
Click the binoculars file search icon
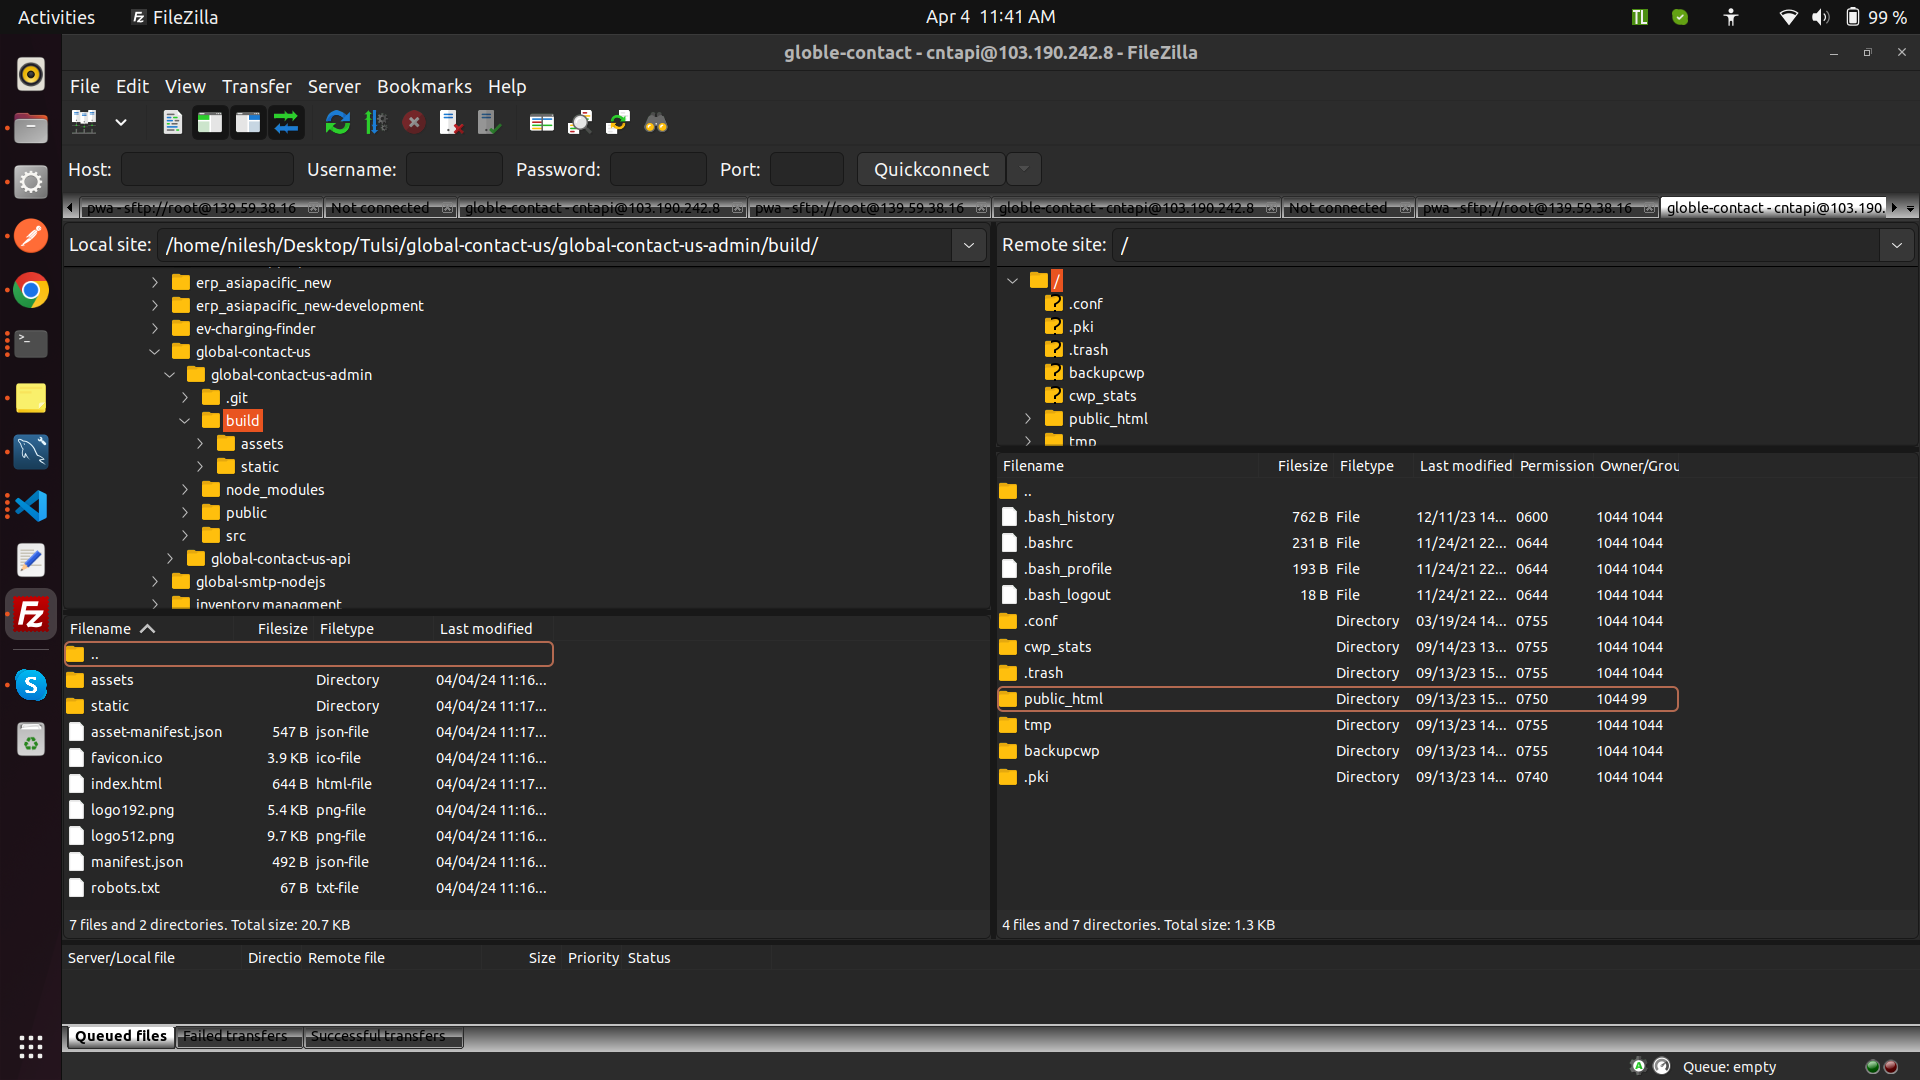[x=656, y=122]
